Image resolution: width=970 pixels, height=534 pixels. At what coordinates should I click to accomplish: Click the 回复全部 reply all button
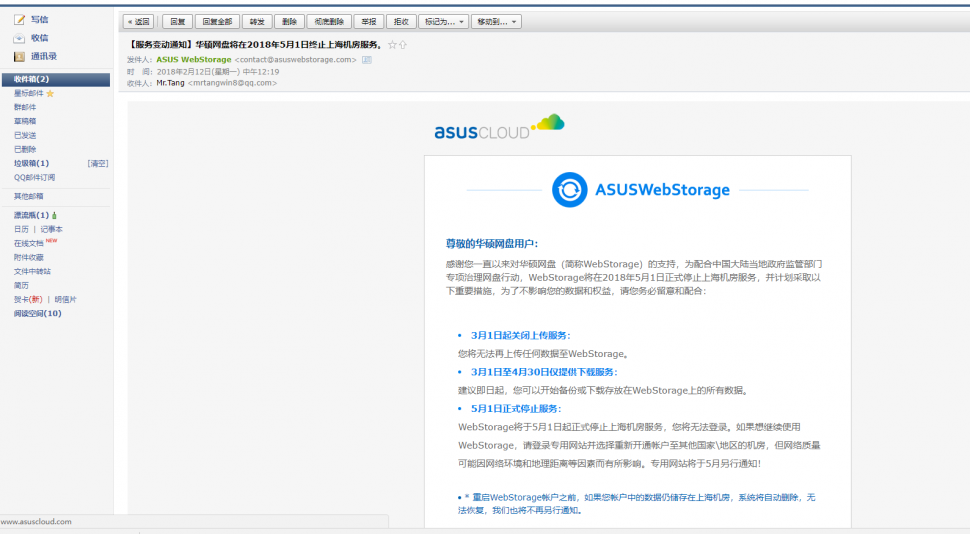click(x=217, y=22)
